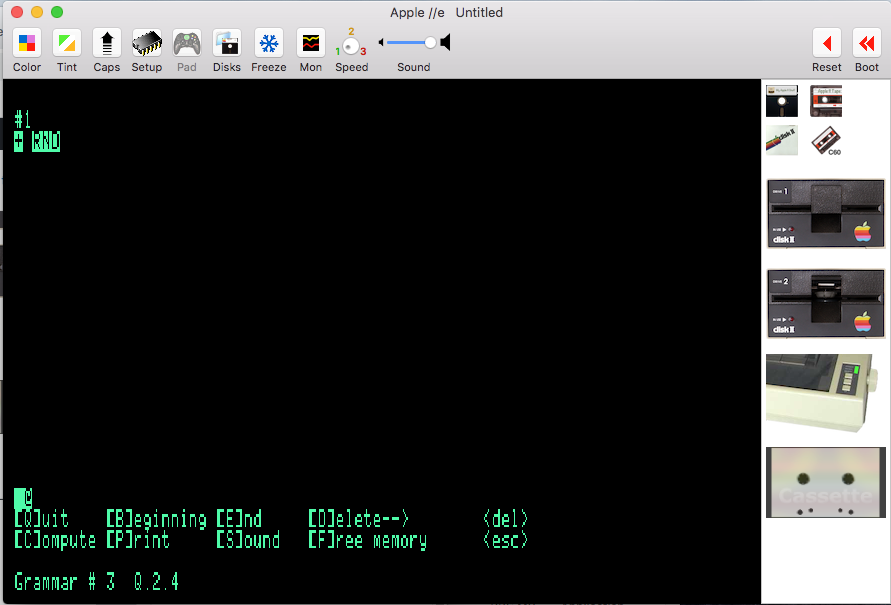The height and width of the screenshot is (605, 891).
Task: Click the [Q]uit option text
Action: click(41, 519)
